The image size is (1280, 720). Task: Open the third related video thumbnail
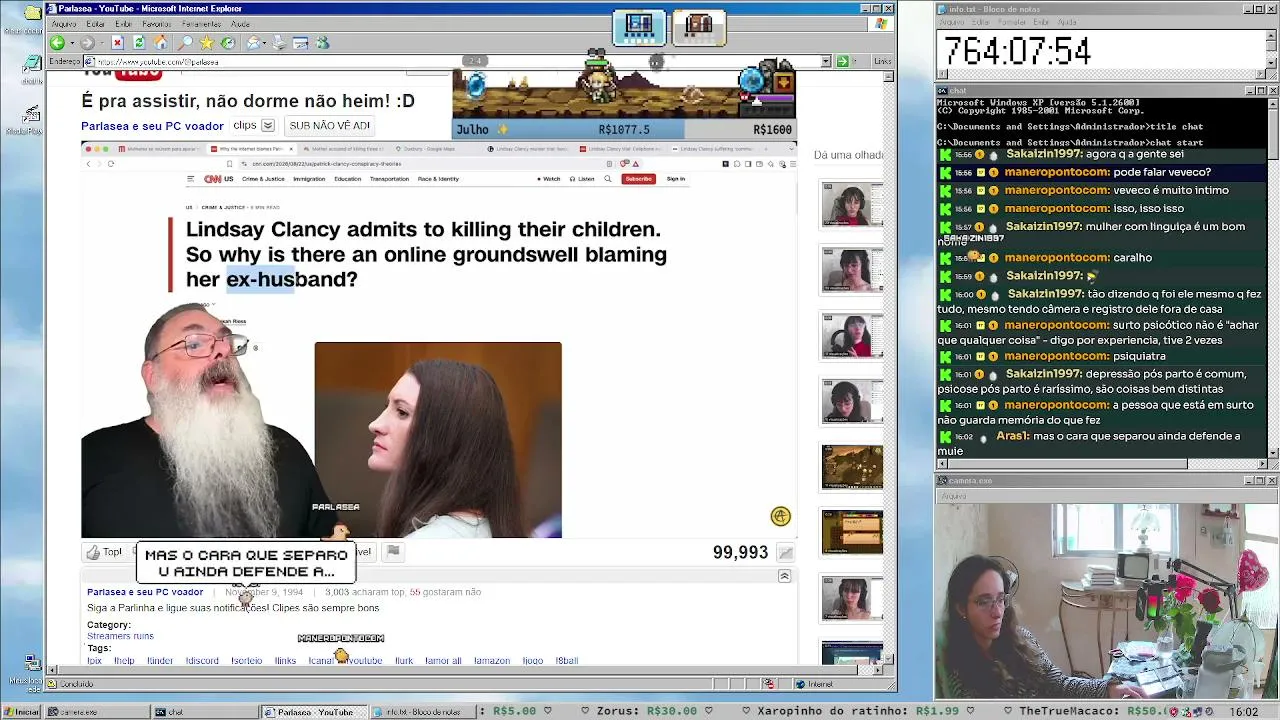pos(852,336)
